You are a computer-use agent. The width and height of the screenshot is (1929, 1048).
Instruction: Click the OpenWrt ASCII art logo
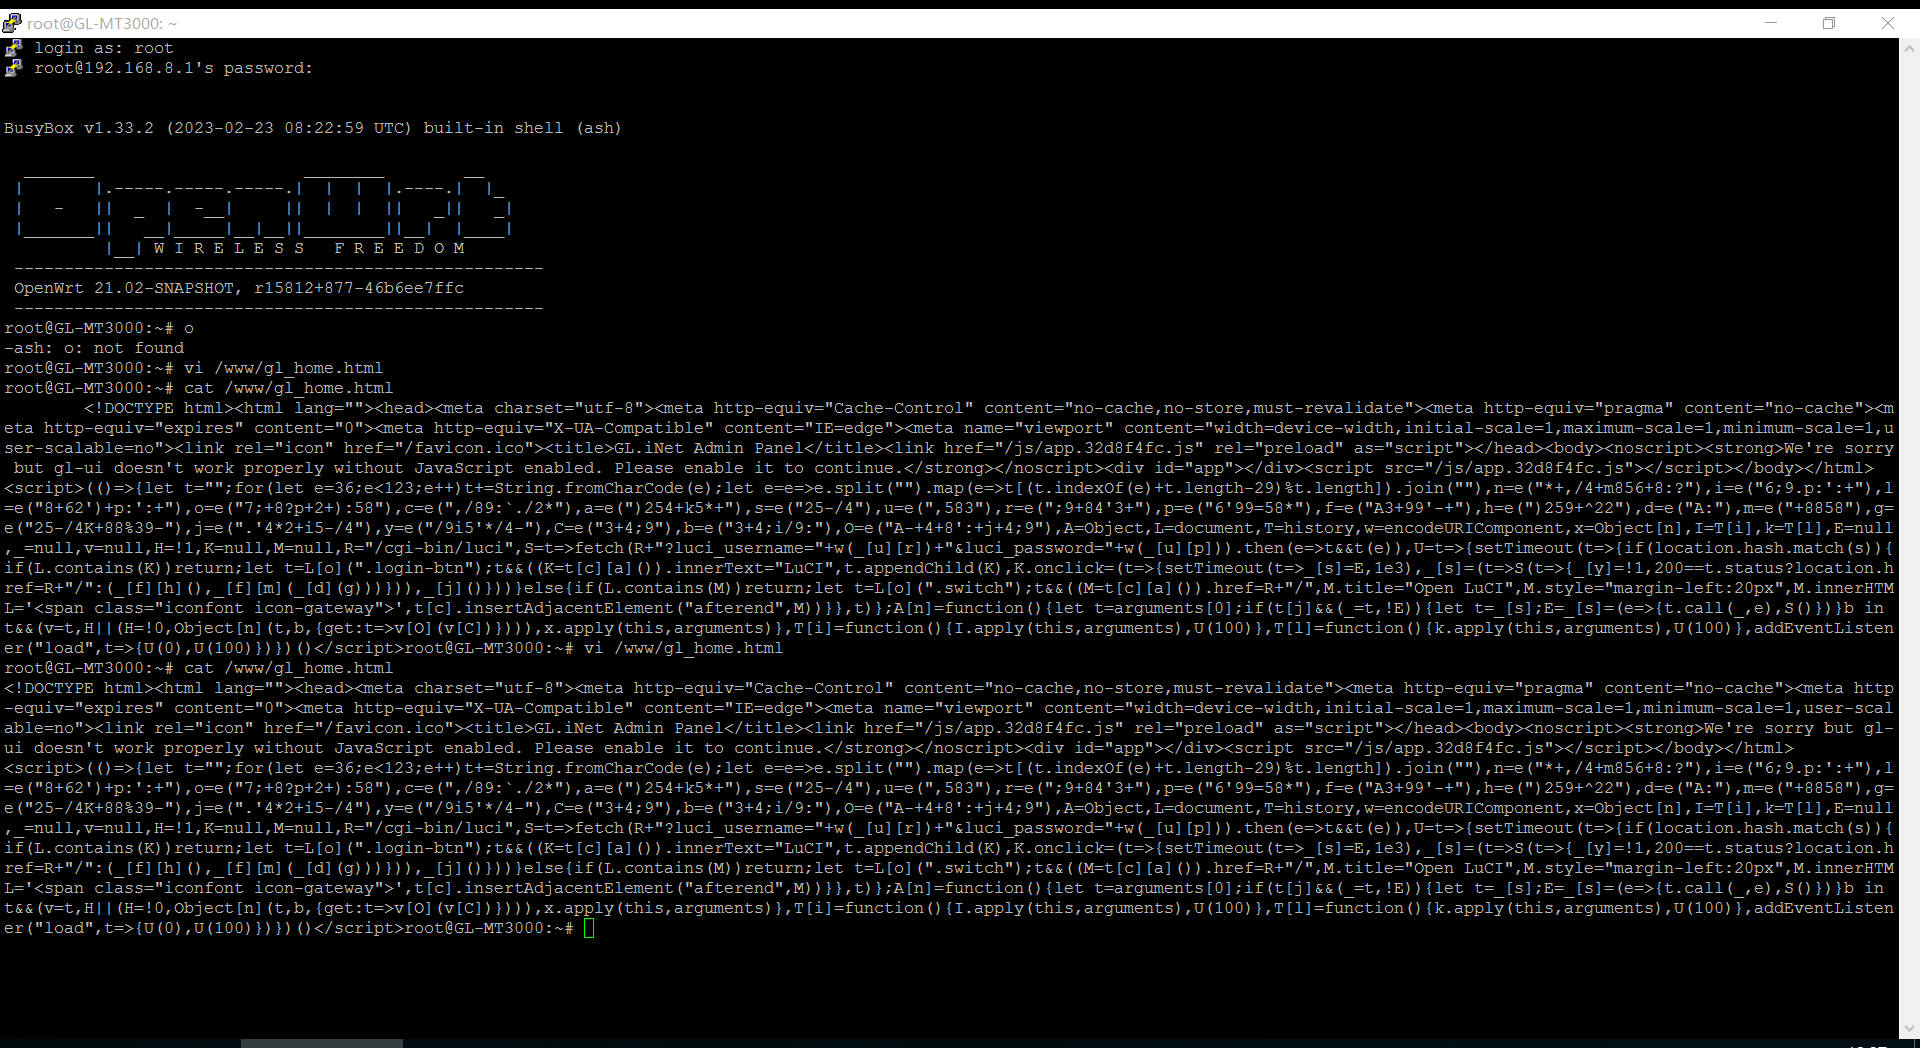point(263,208)
